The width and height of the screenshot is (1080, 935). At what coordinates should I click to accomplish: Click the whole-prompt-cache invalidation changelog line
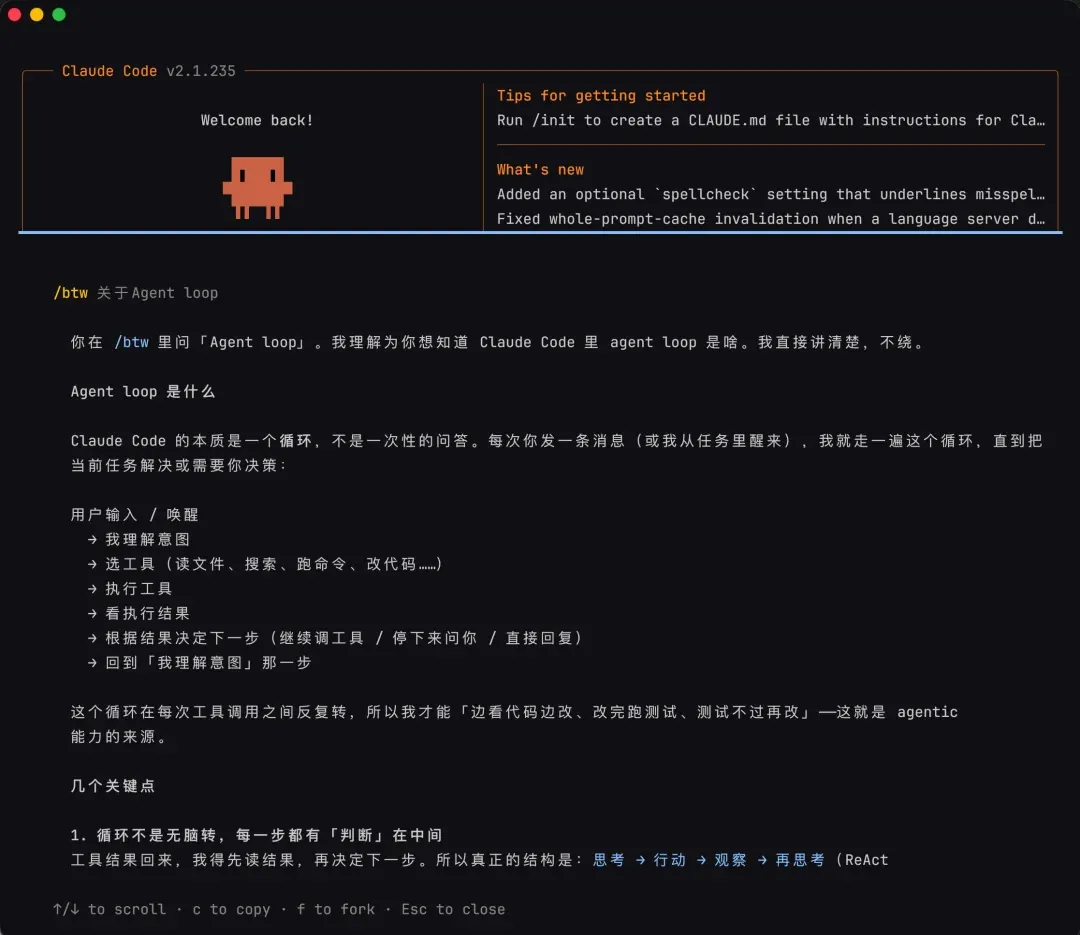tap(771, 219)
